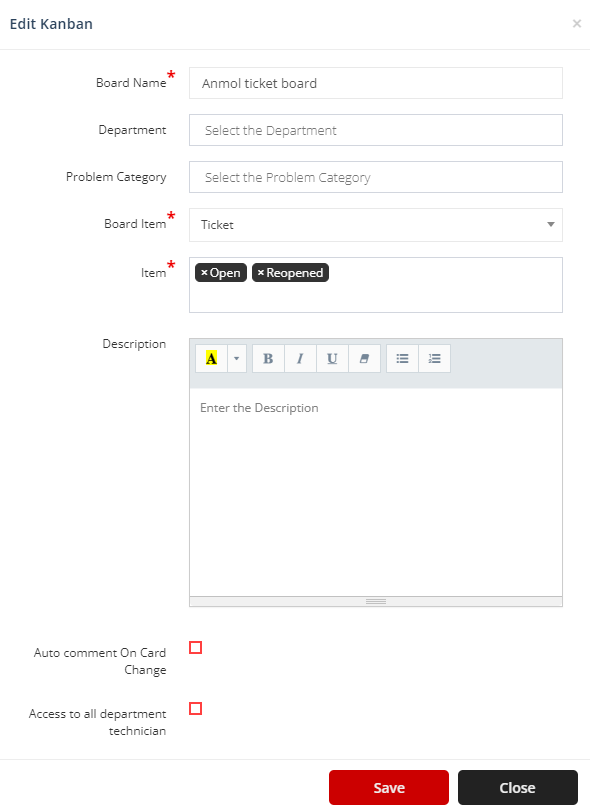Enable Auto comment On Card Change
Viewport: 590px width, 810px height.
(195, 647)
